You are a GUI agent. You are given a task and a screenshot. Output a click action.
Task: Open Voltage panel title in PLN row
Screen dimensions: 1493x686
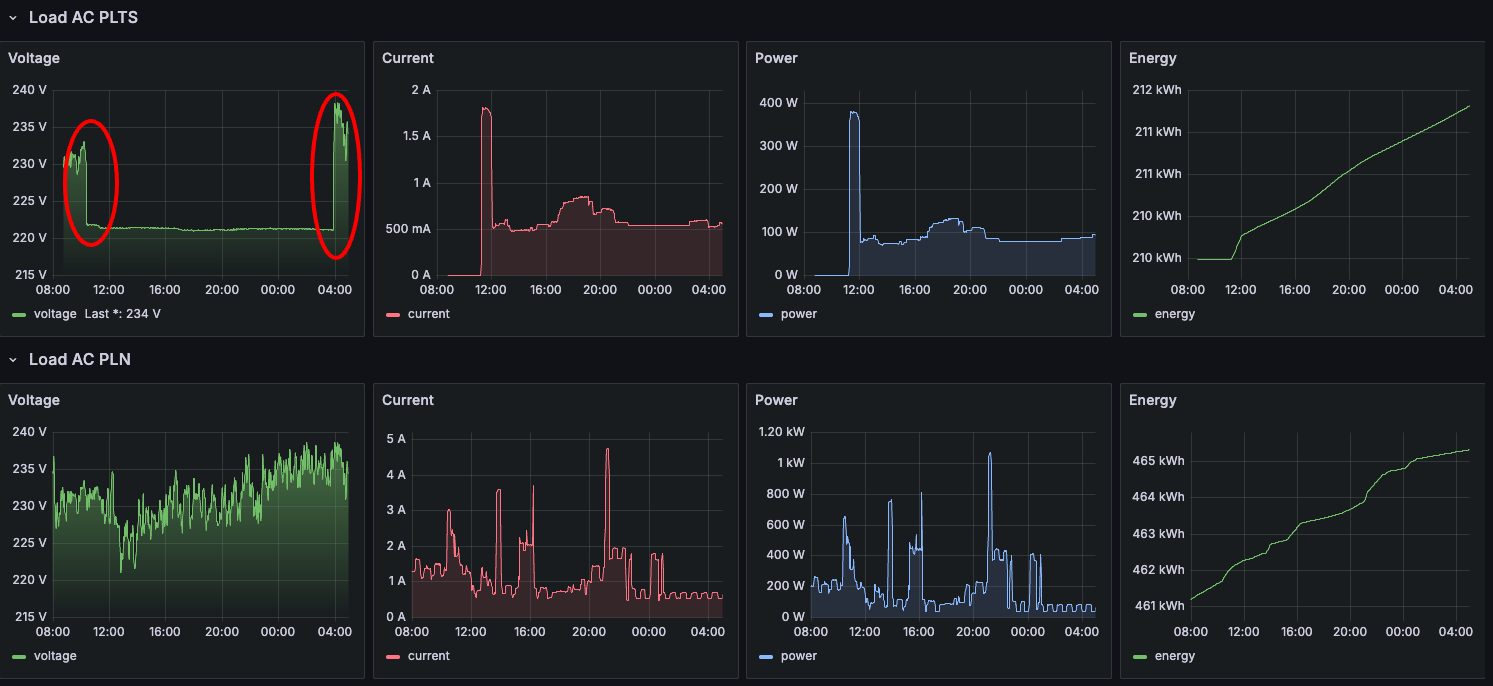click(34, 400)
